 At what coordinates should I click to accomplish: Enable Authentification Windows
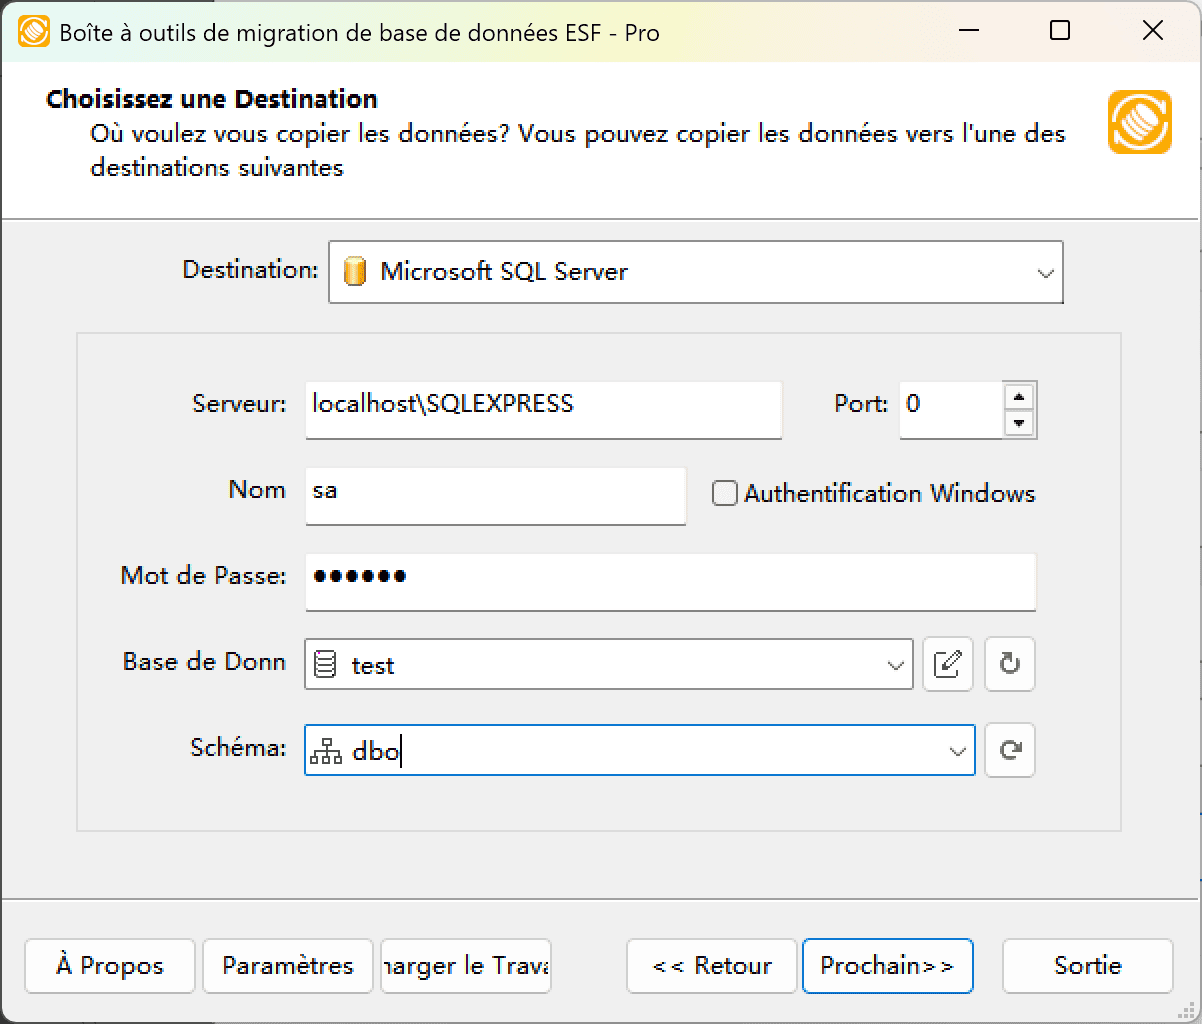723,493
